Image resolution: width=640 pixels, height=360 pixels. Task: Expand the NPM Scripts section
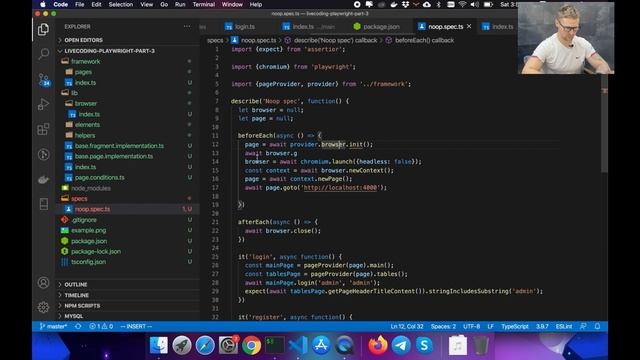coord(82,305)
